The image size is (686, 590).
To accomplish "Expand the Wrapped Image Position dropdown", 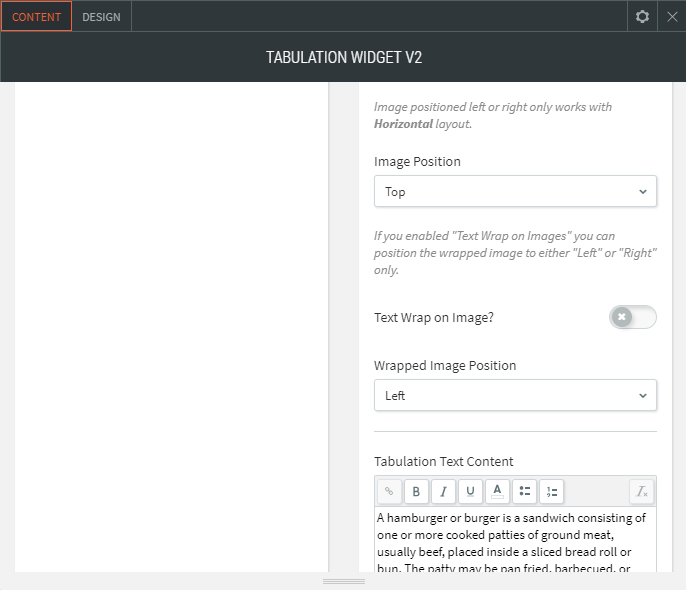I will tap(515, 395).
